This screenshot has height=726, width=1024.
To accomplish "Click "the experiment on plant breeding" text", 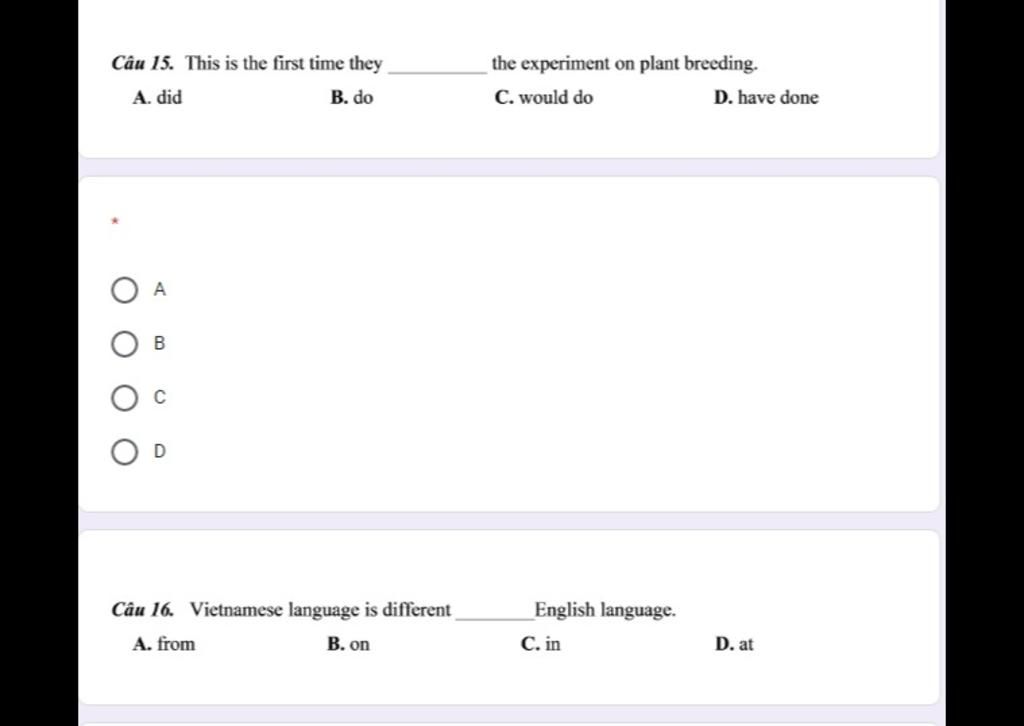I will click(624, 63).
